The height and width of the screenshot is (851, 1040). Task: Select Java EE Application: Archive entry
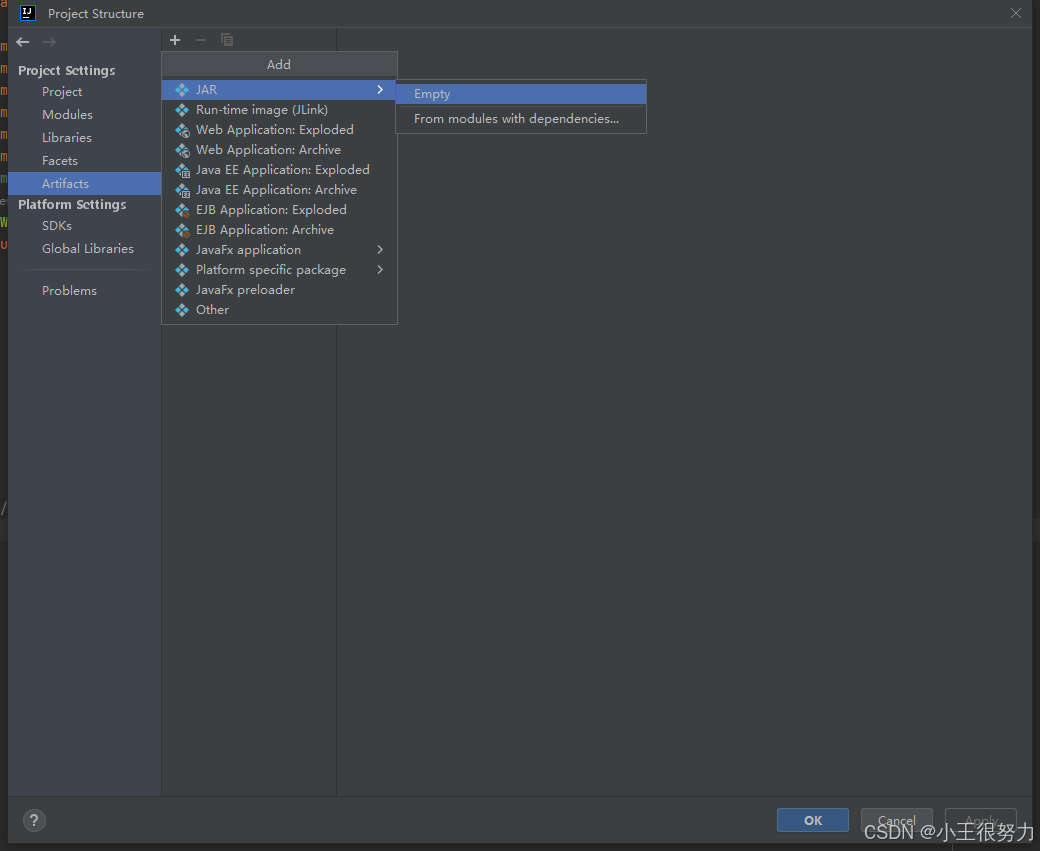(279, 190)
